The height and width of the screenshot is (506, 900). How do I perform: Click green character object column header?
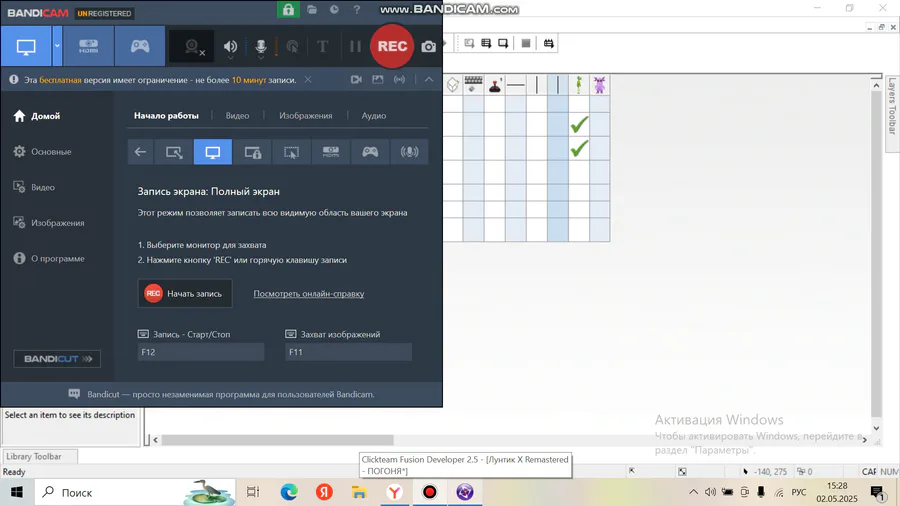coord(579,85)
